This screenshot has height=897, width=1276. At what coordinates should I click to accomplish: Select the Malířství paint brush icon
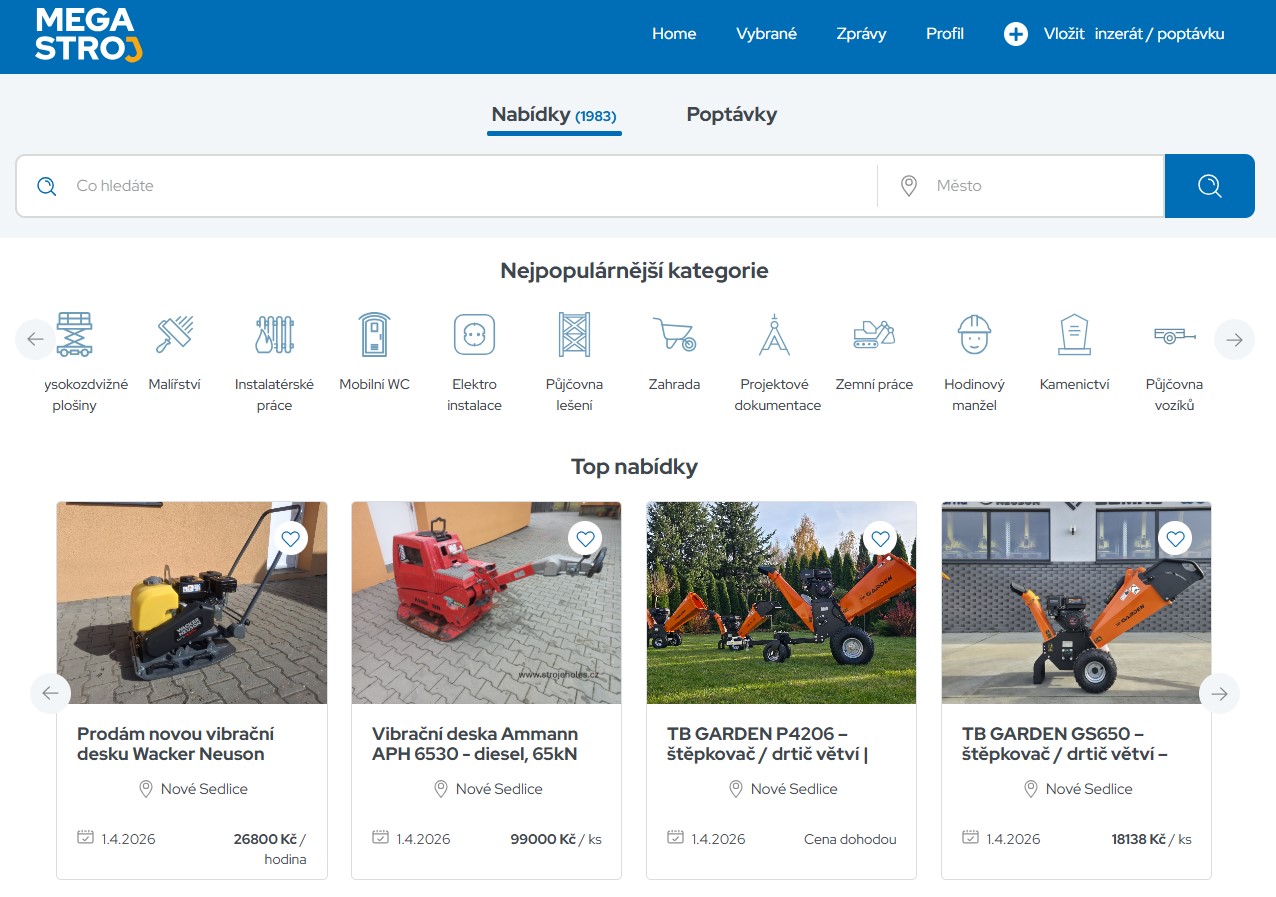coord(175,334)
